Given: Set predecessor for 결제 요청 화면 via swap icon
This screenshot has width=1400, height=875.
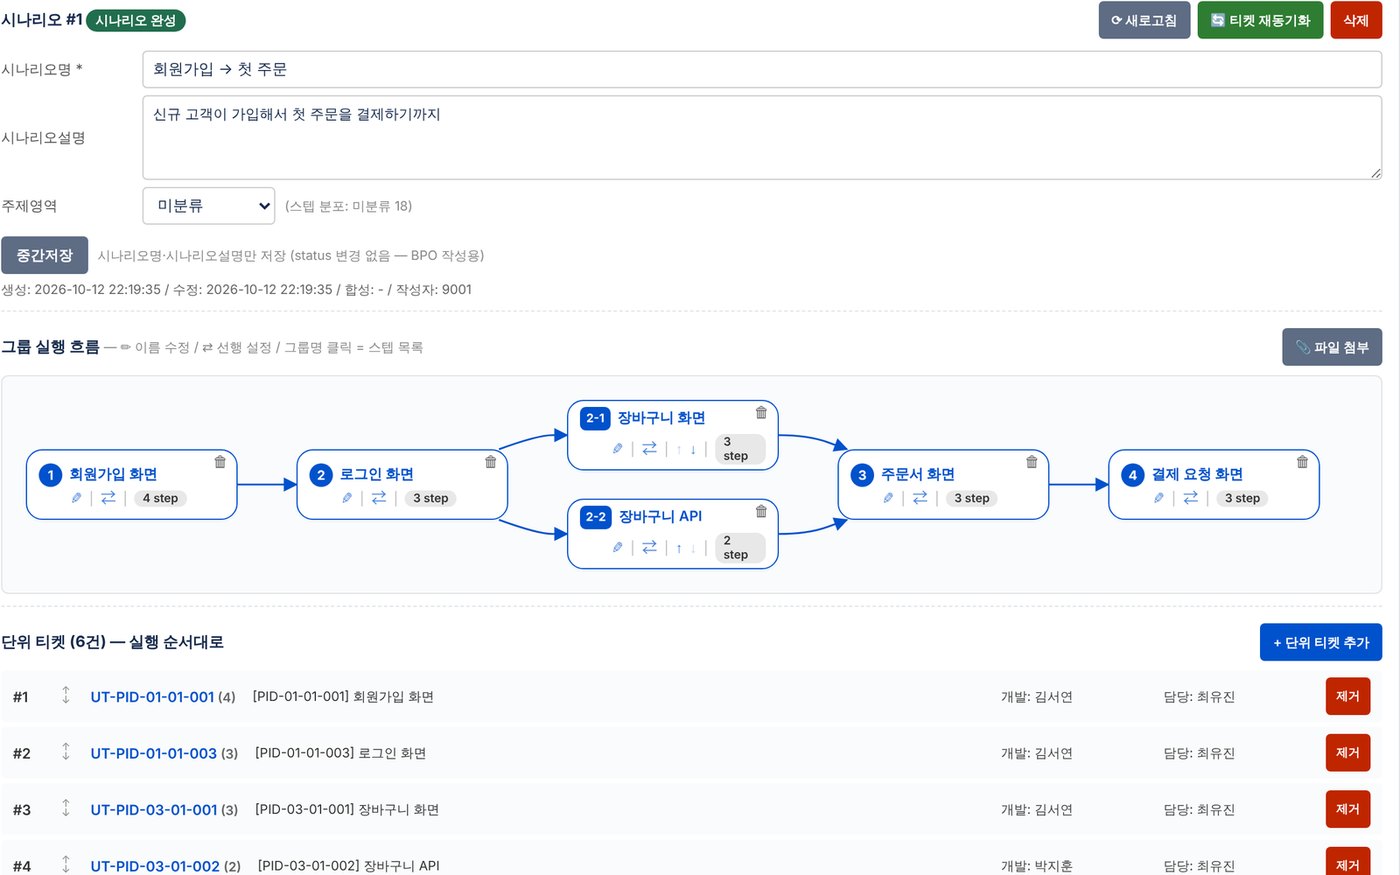Looking at the screenshot, I should click(1190, 498).
